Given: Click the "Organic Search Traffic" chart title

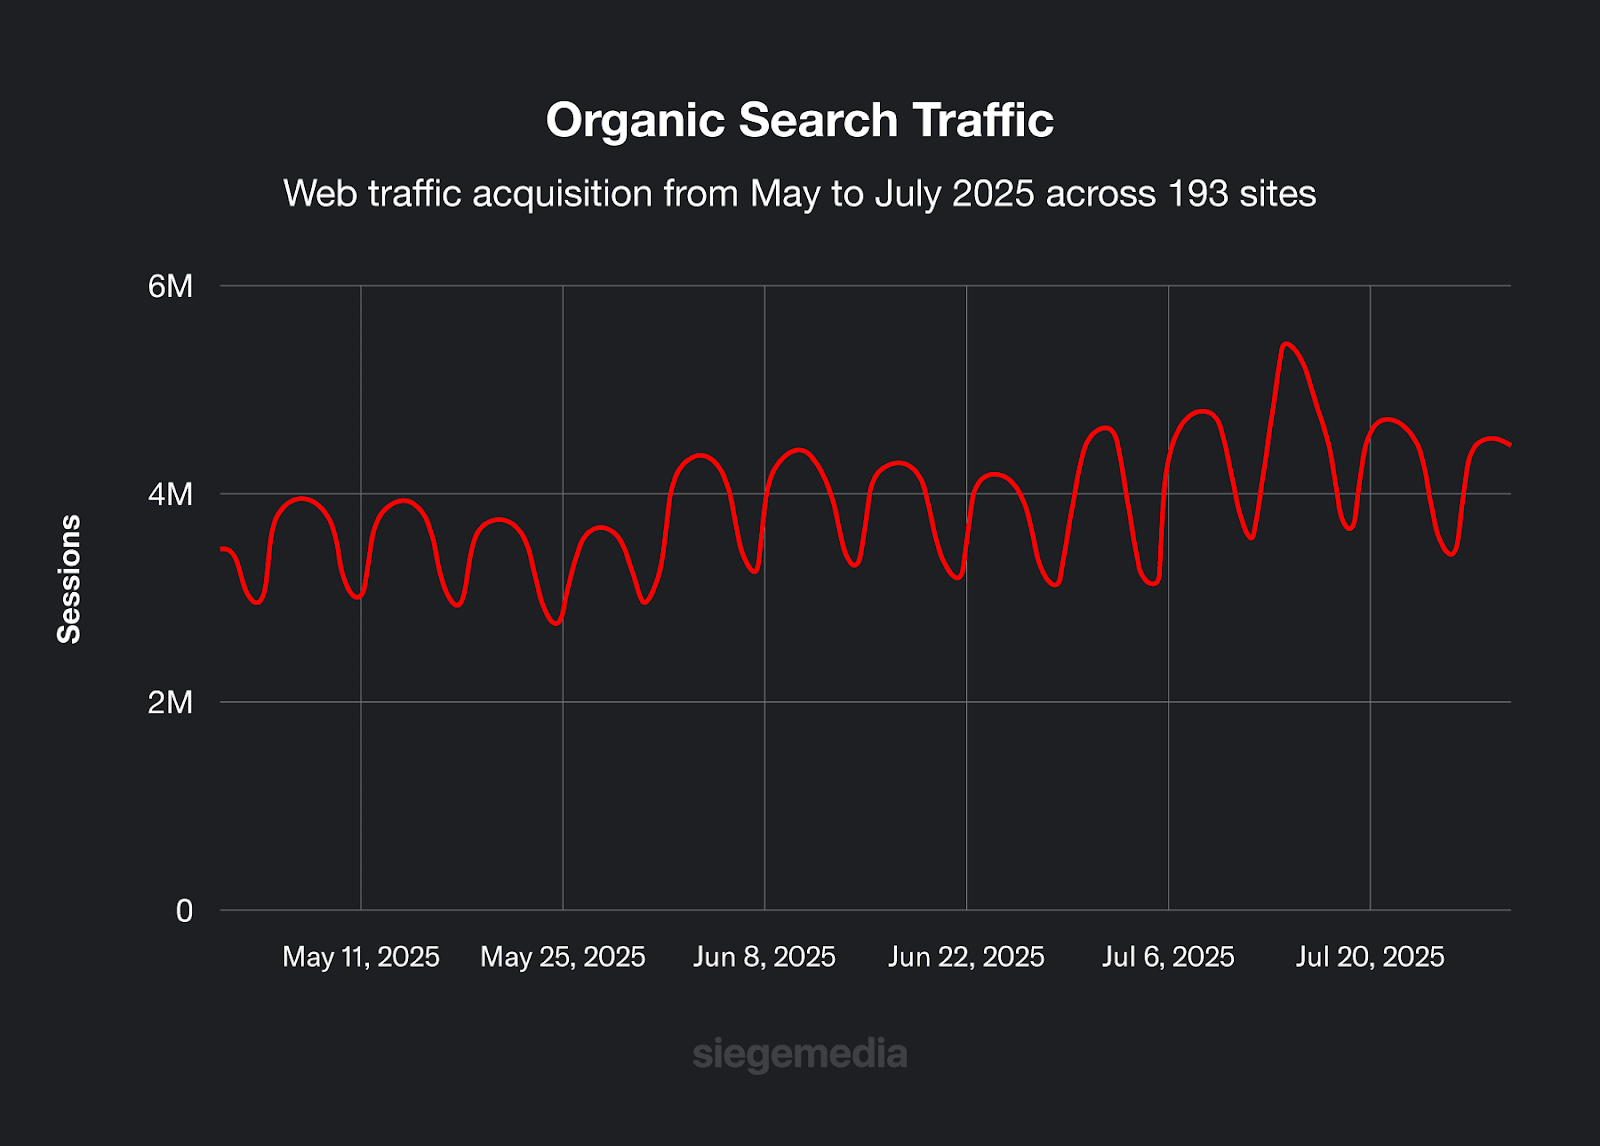Looking at the screenshot, I should tap(799, 120).
